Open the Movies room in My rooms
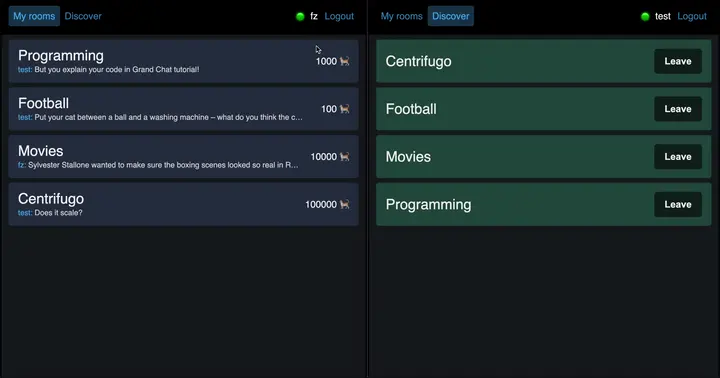The image size is (720, 378). coord(183,157)
